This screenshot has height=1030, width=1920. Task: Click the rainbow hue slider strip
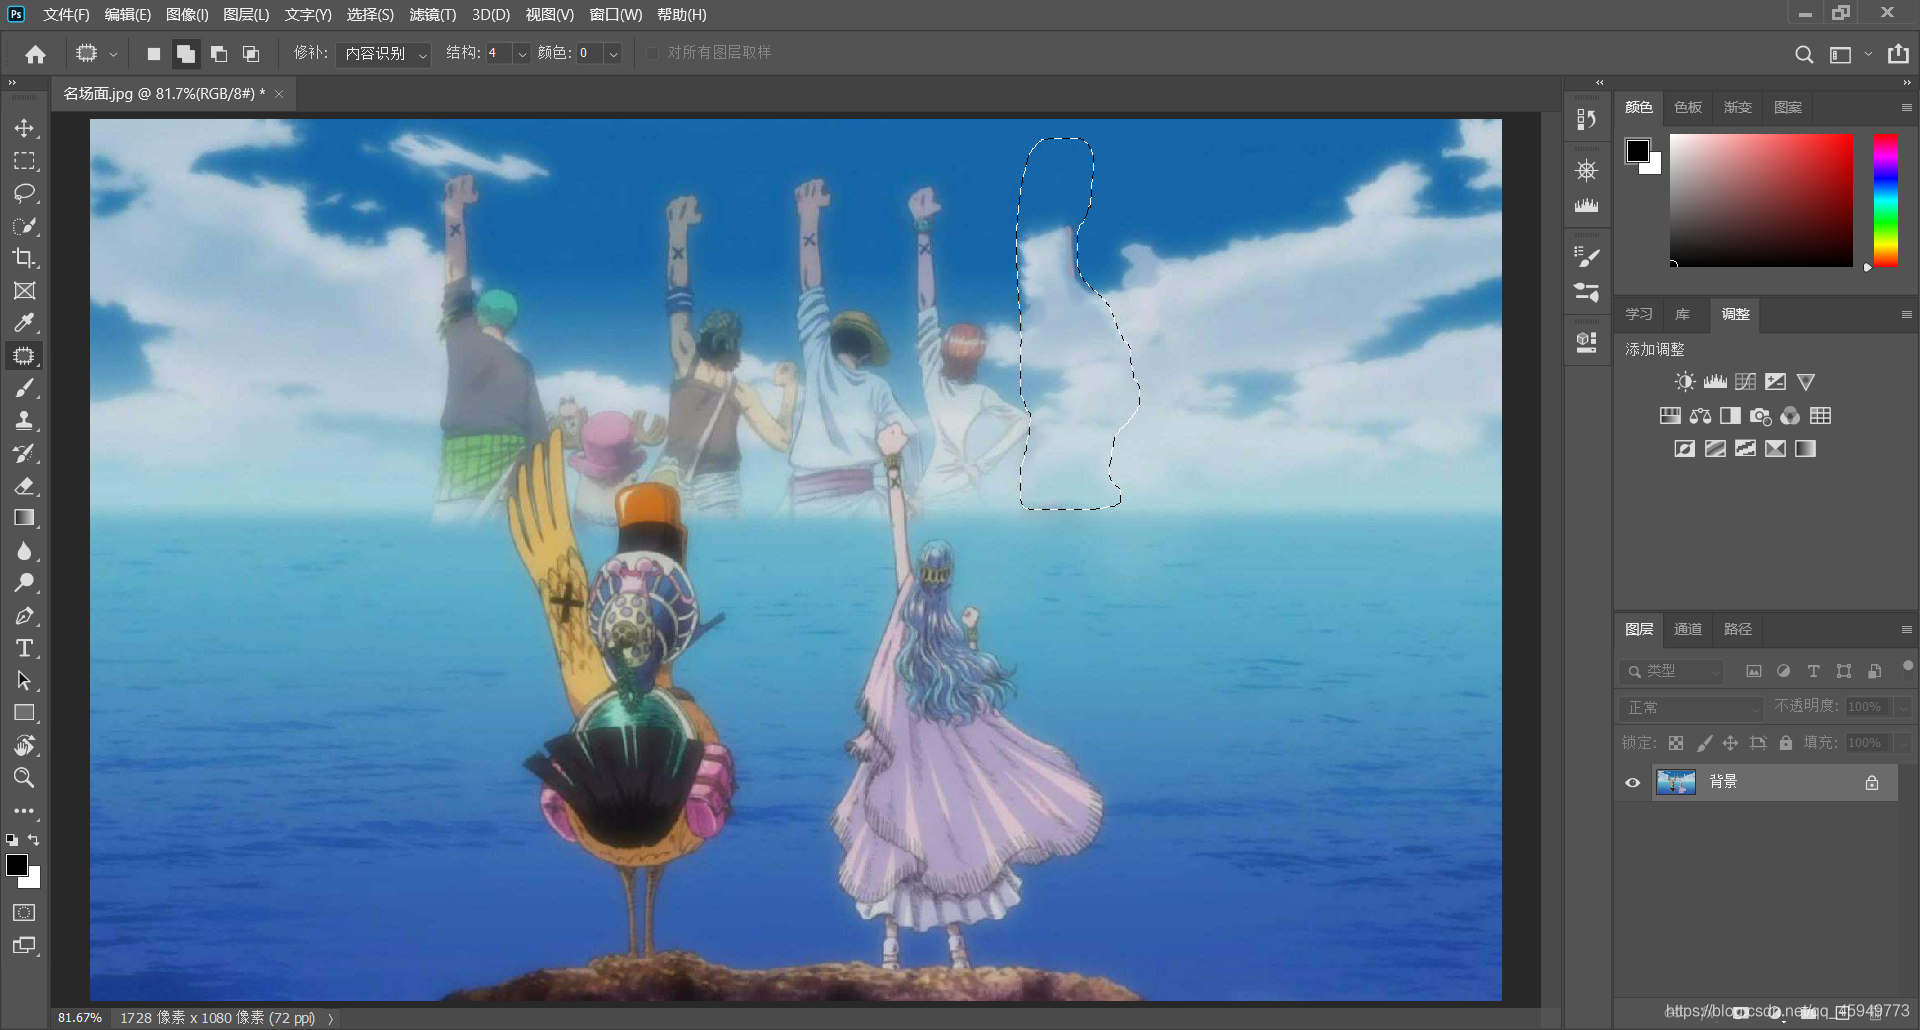click(1885, 200)
